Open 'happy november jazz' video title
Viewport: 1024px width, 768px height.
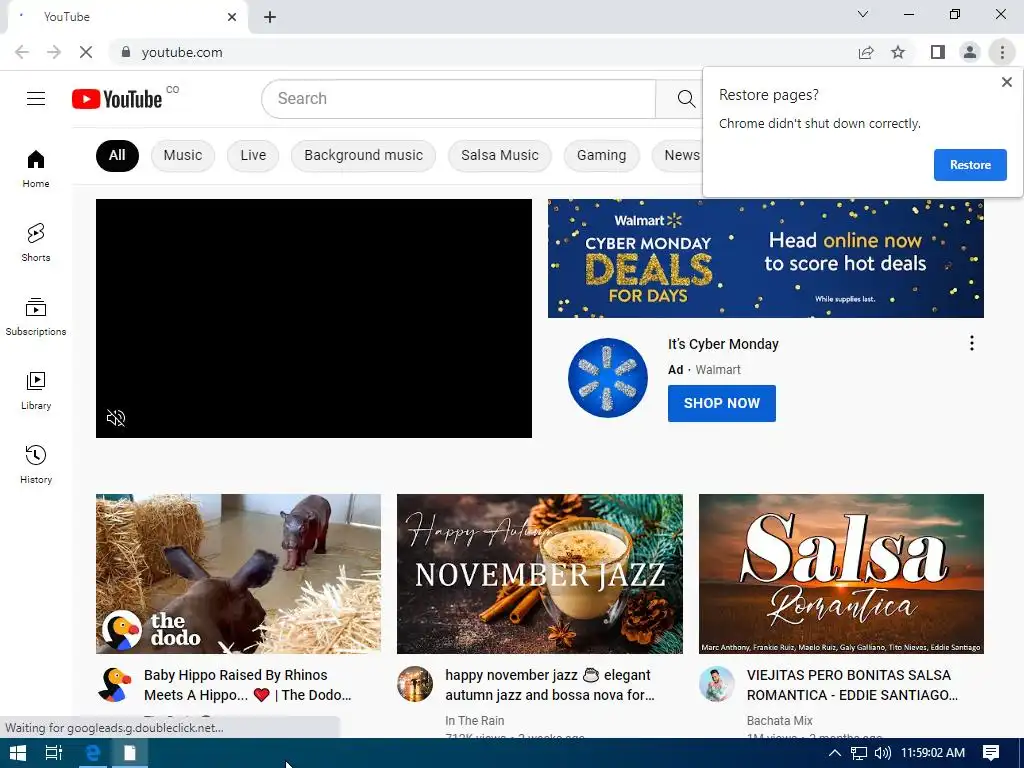pos(550,684)
